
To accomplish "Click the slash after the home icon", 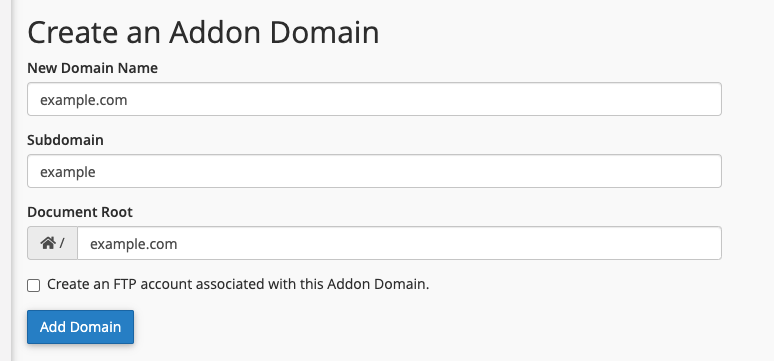I will coord(62,243).
